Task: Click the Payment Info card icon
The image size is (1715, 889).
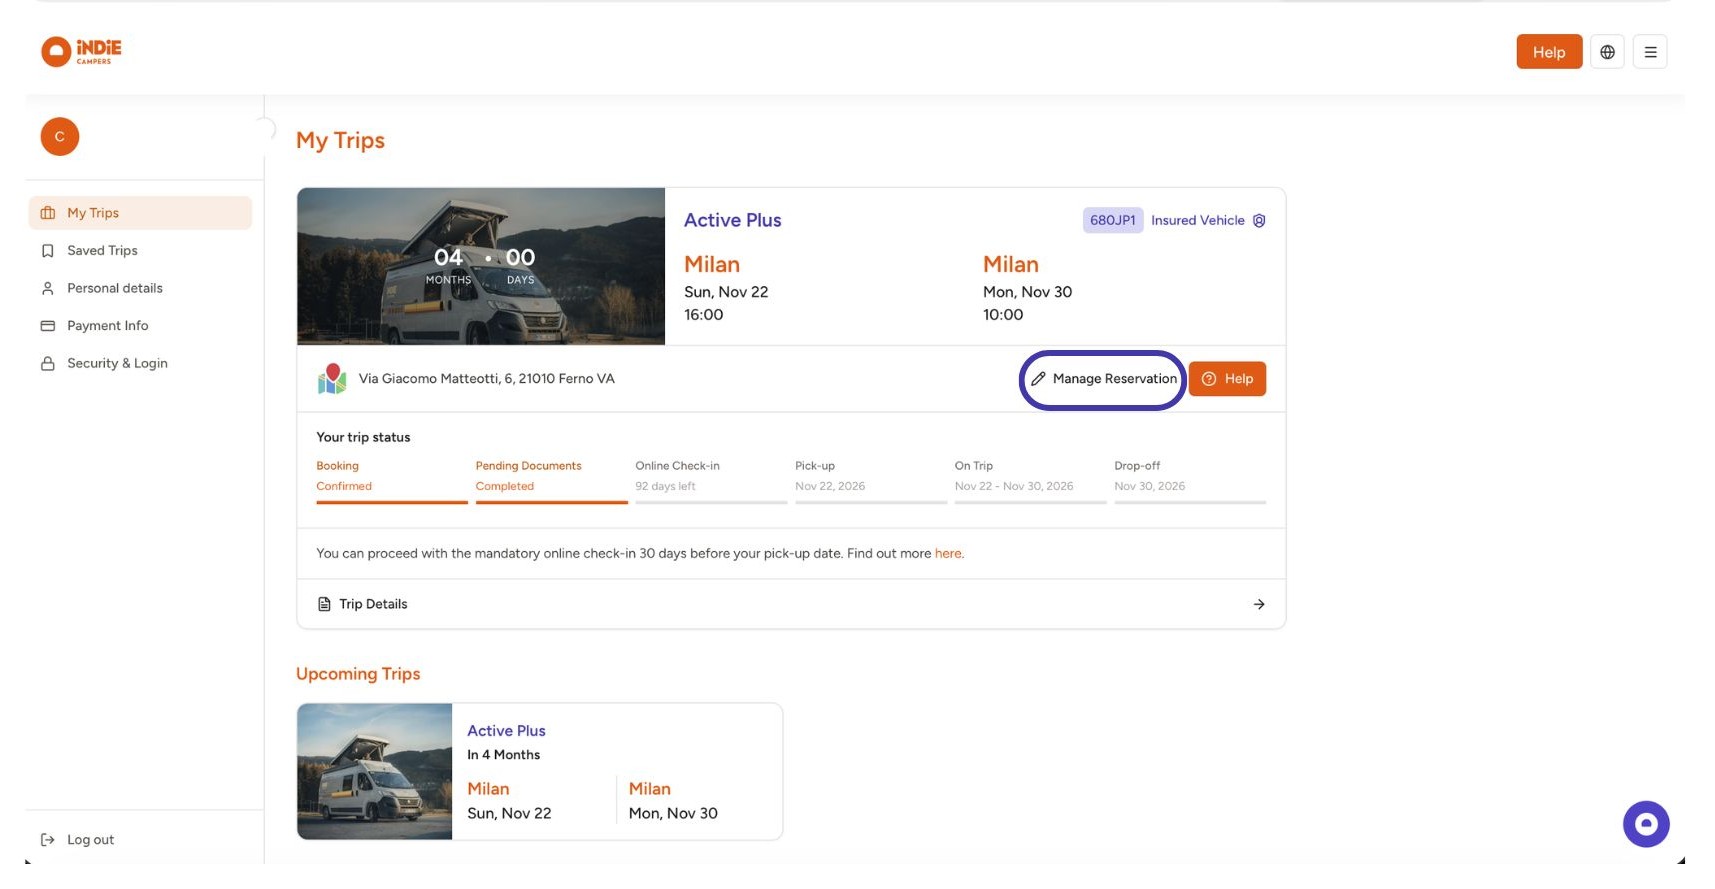Action: coord(47,326)
